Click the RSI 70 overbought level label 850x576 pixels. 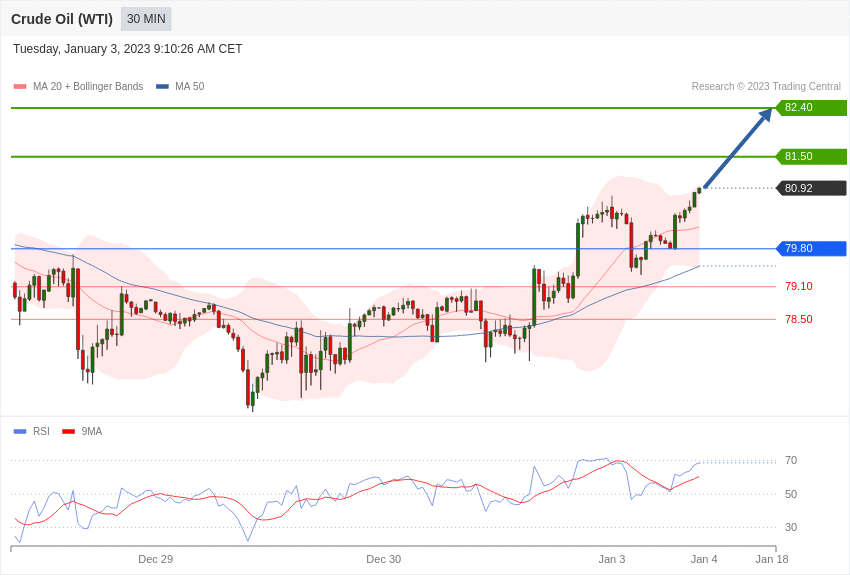(790, 461)
